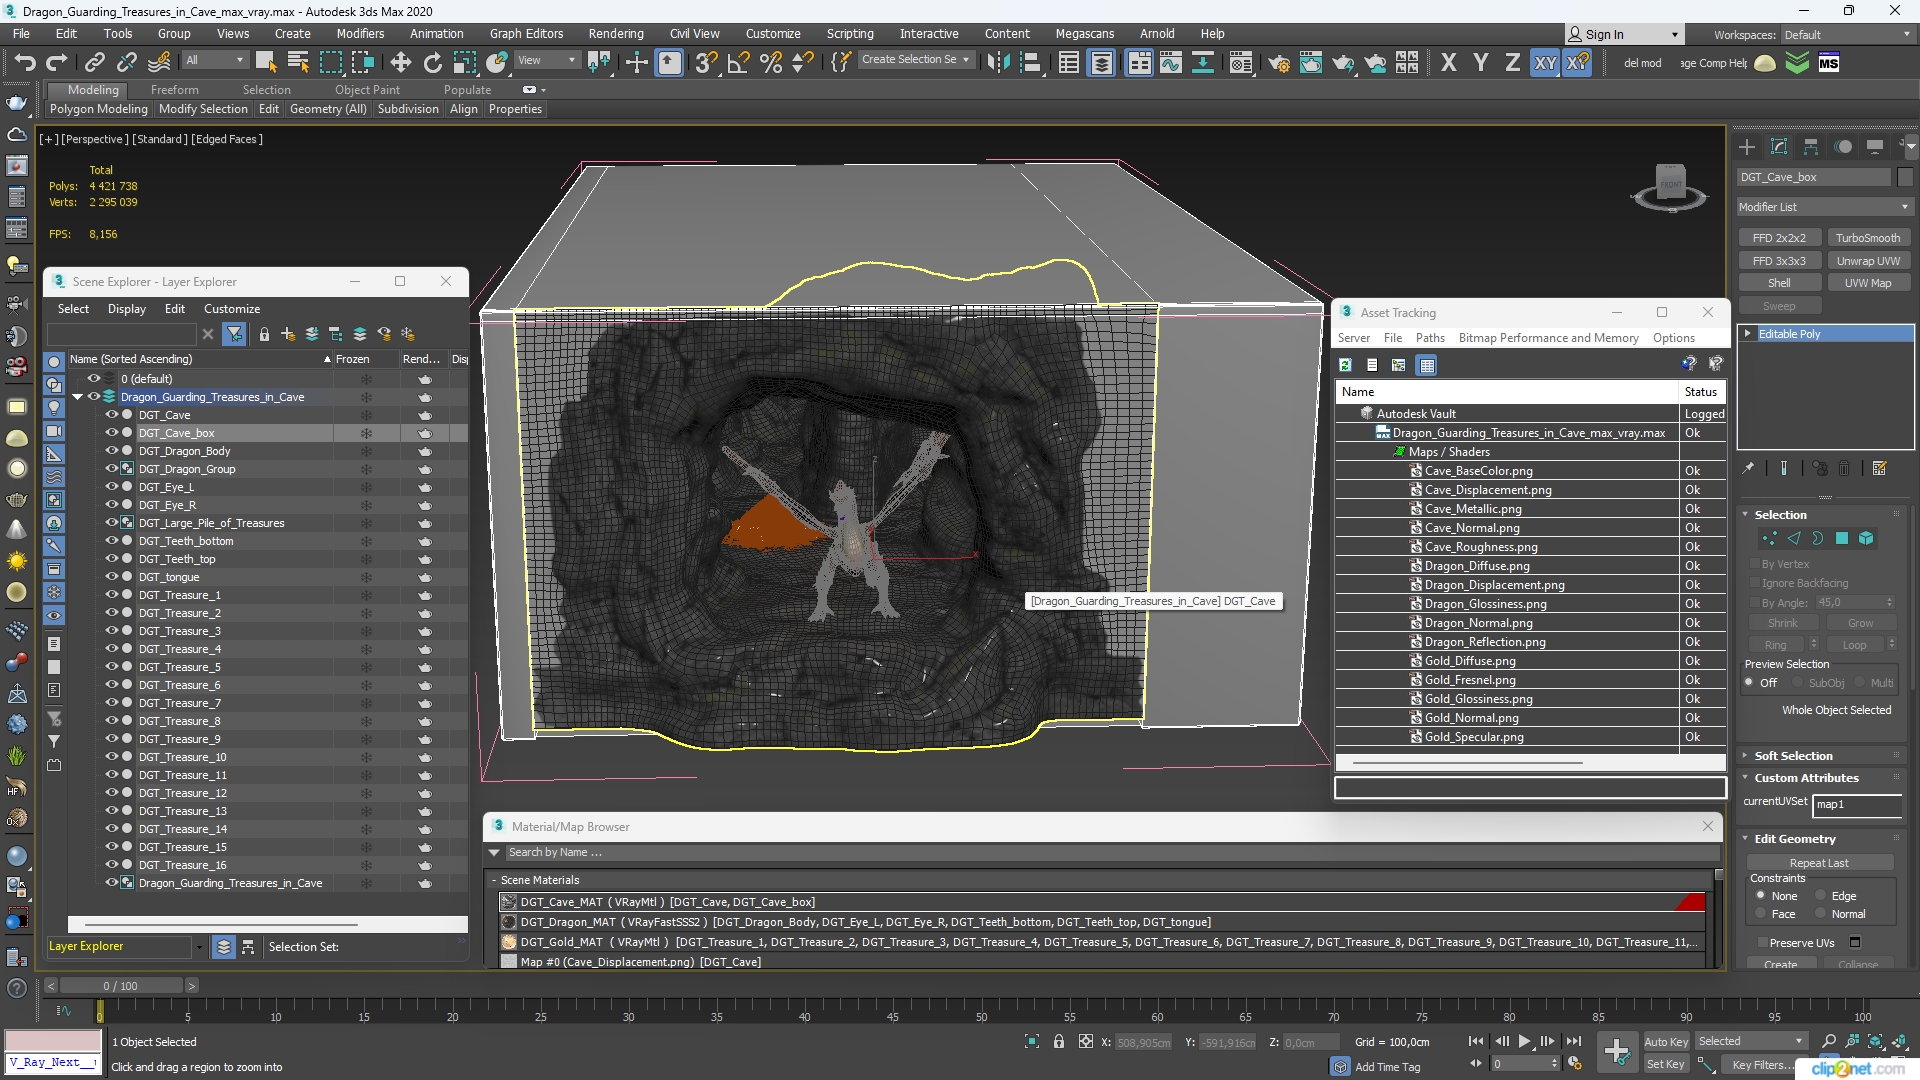The image size is (1920, 1080).
Task: Click the Redo arrow icon
Action: [57, 63]
